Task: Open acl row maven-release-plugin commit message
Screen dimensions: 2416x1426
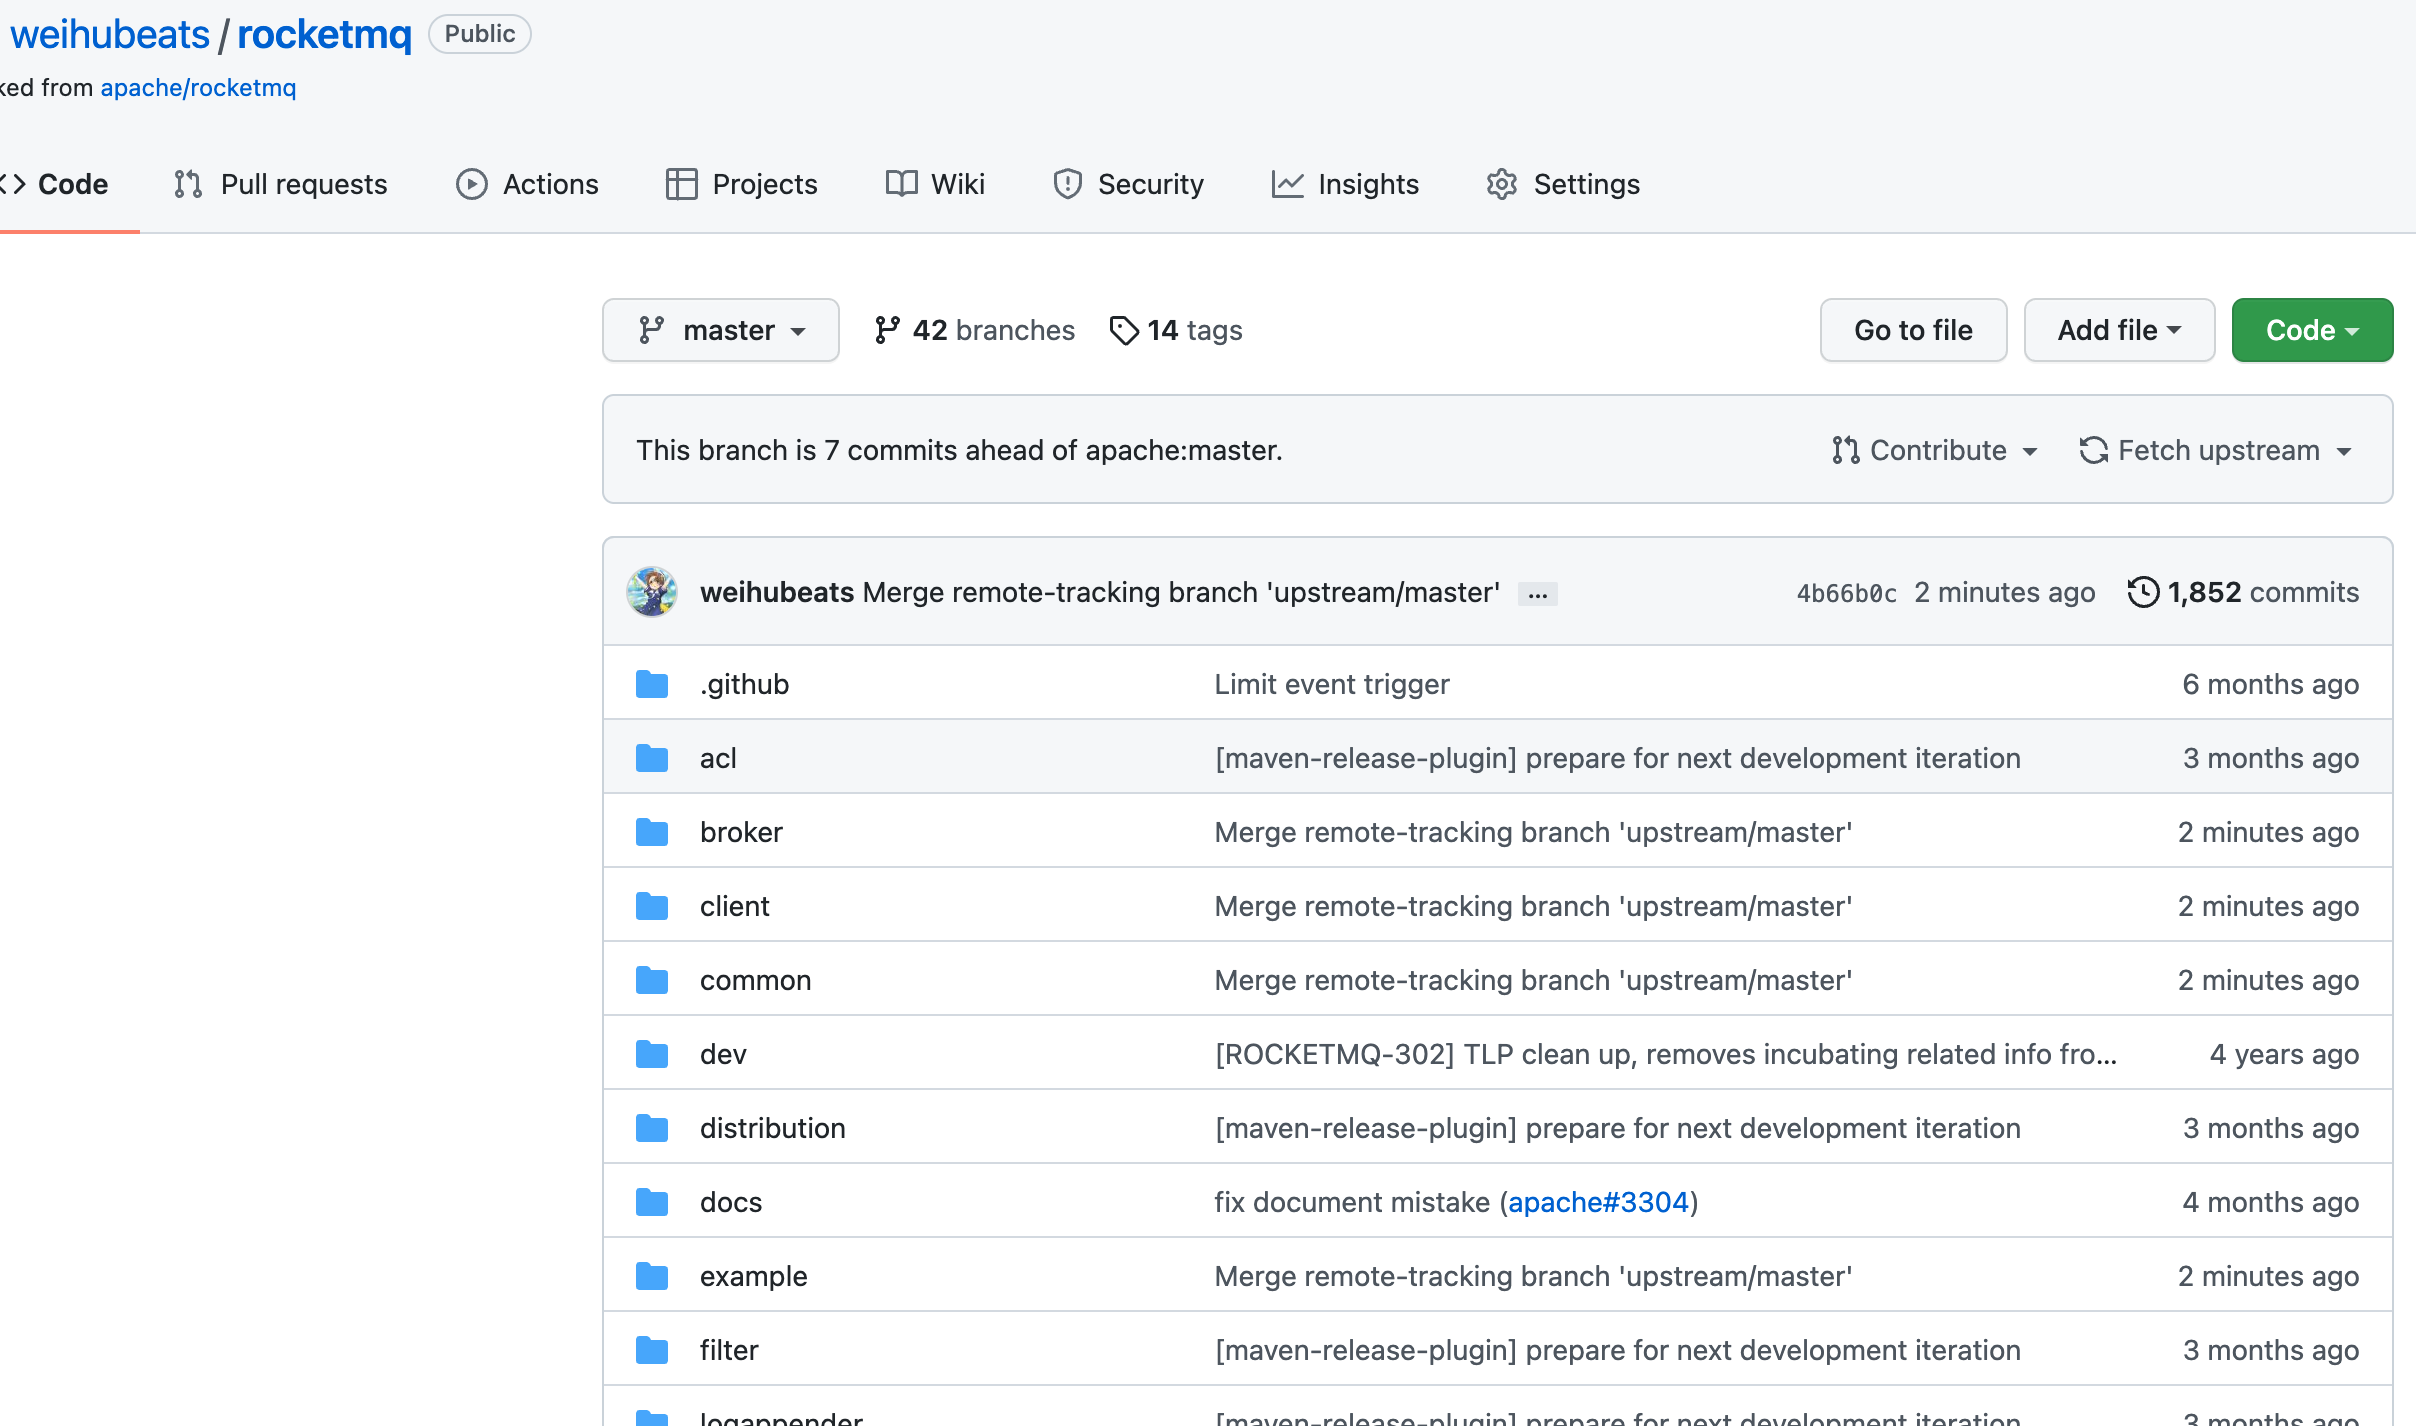Action: 1617,758
